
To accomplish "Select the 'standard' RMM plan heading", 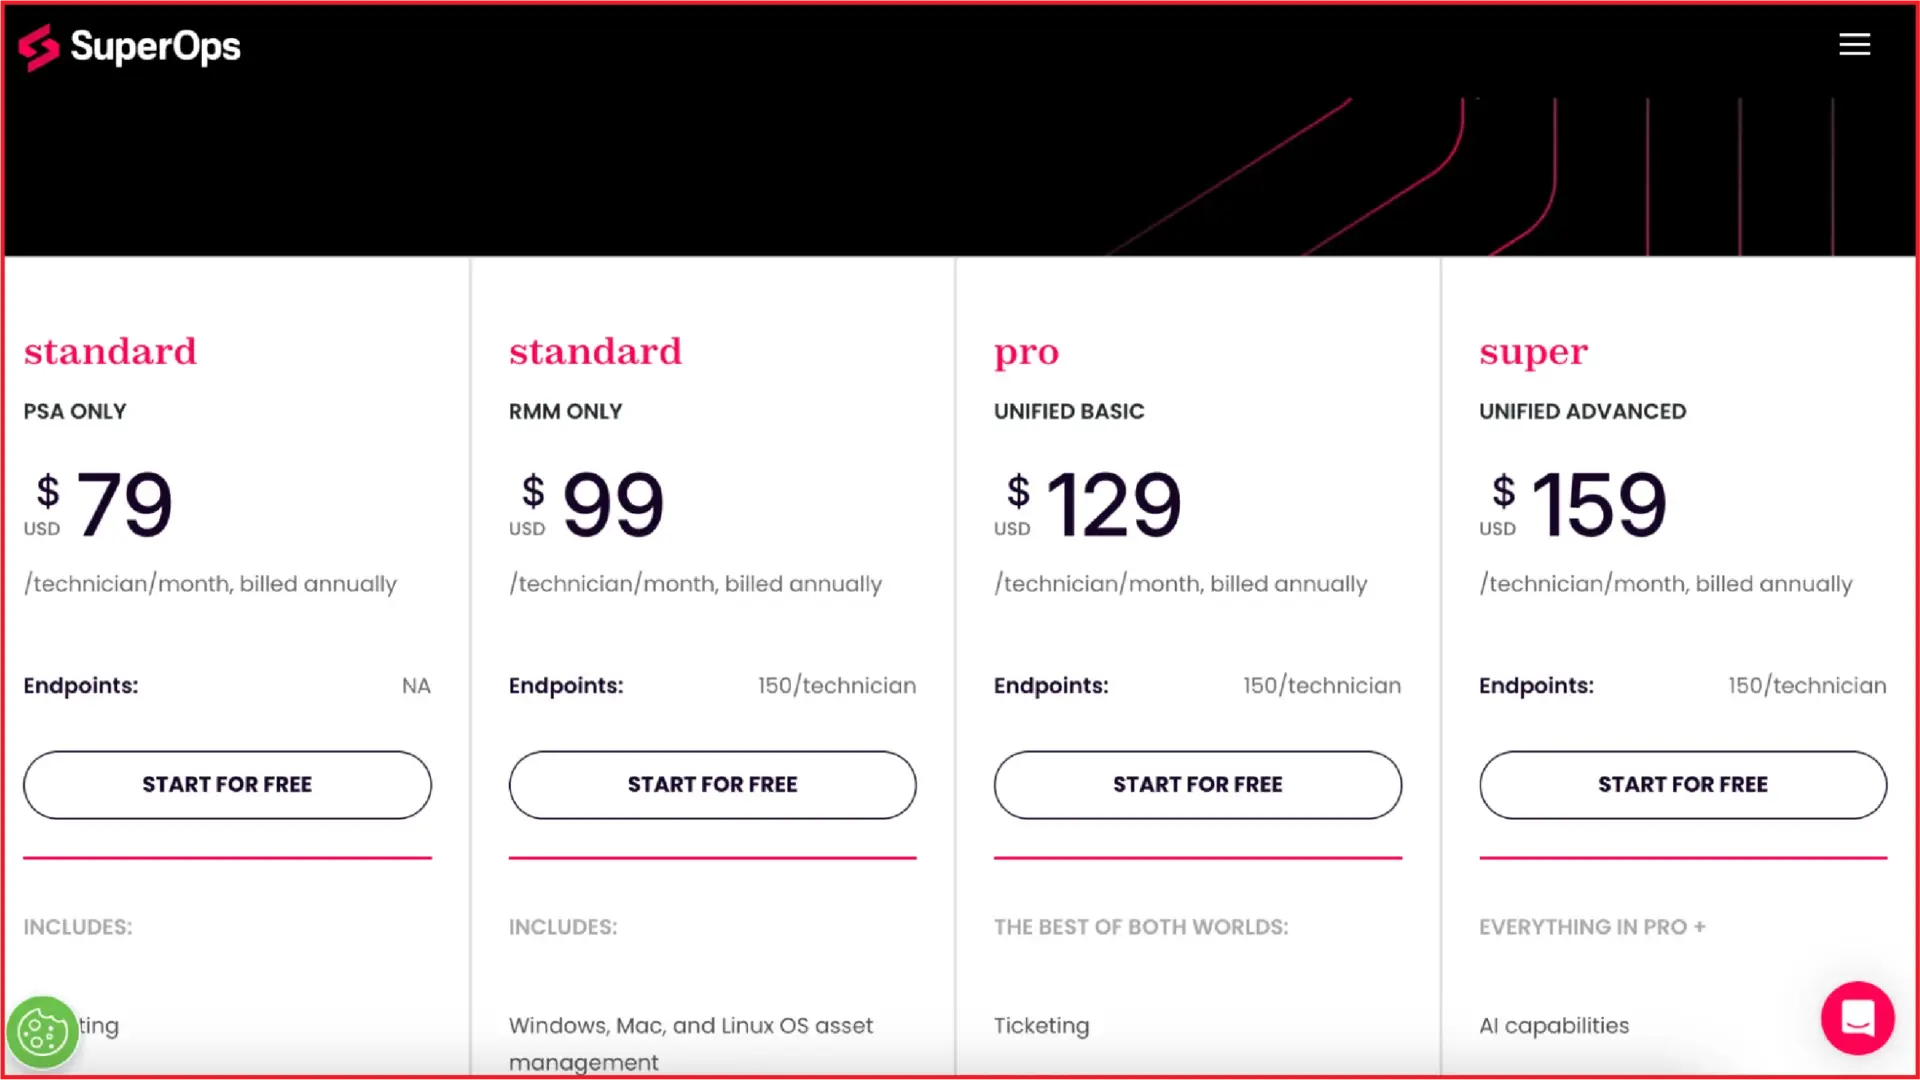I will [x=595, y=352].
